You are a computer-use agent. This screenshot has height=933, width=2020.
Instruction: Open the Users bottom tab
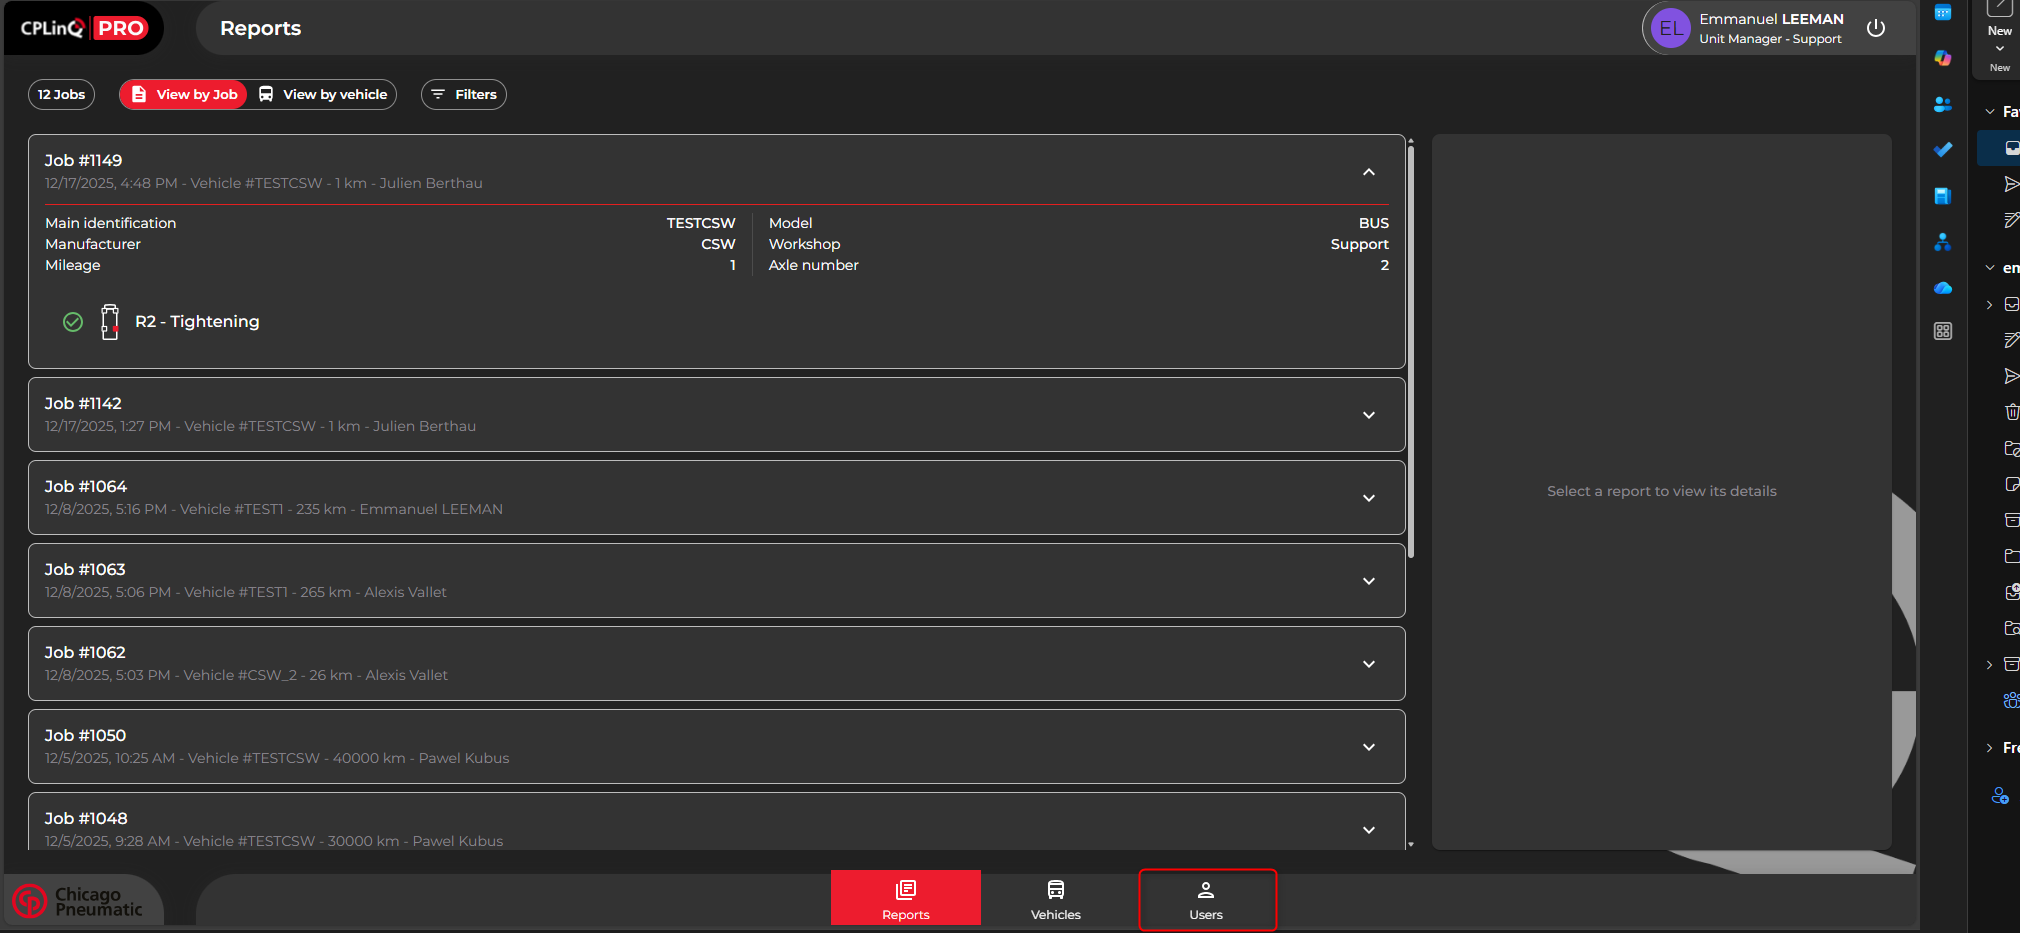1207,900
